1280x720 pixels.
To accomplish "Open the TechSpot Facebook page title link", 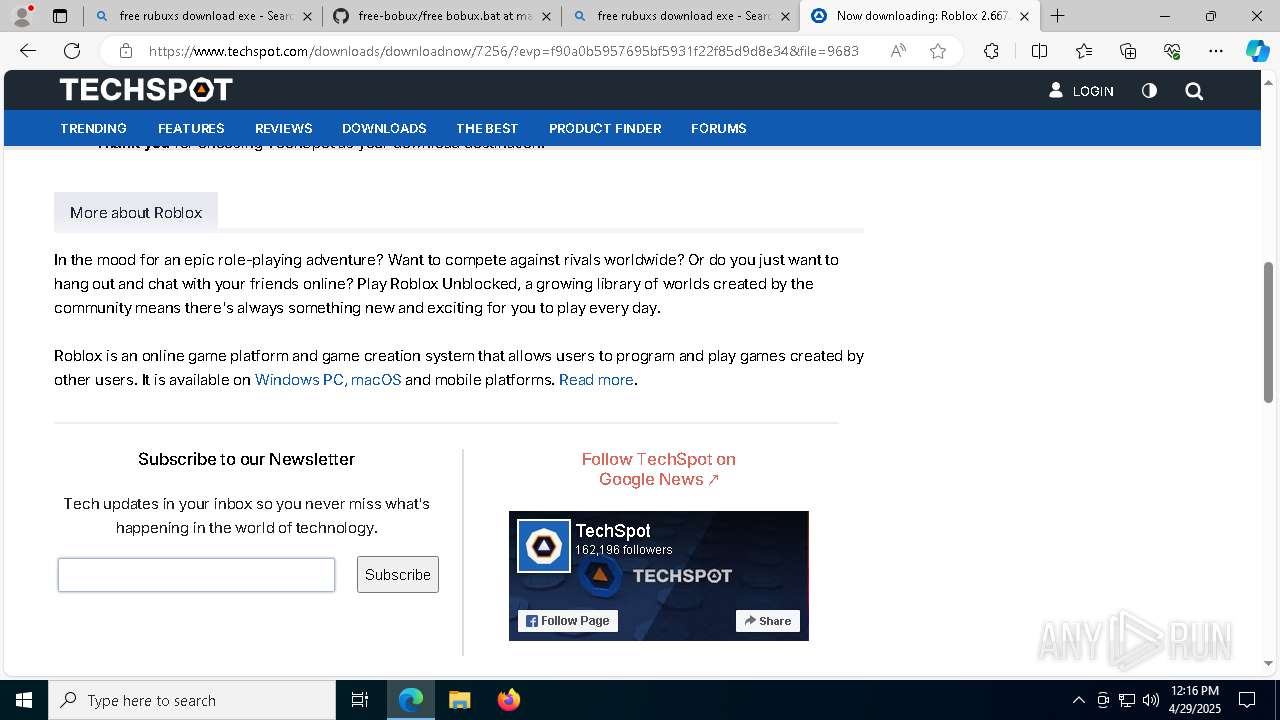I will (x=613, y=531).
